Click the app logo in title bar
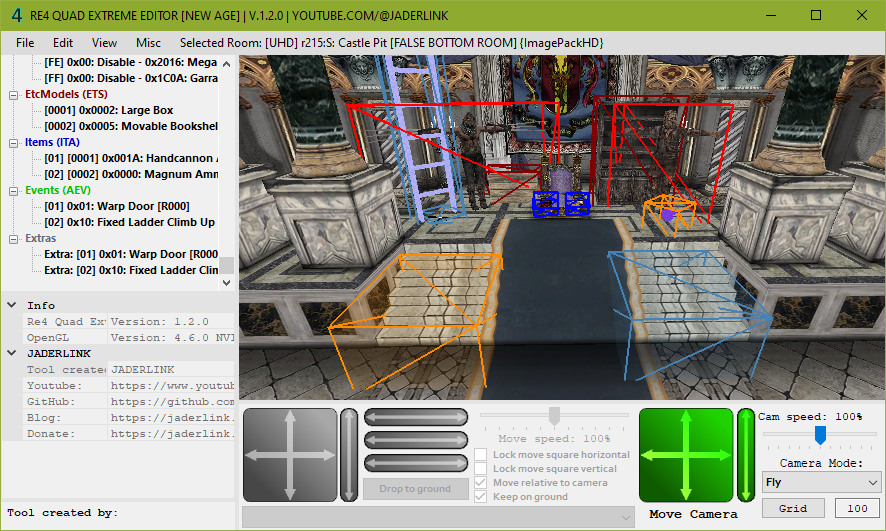The height and width of the screenshot is (531, 886). (16, 15)
